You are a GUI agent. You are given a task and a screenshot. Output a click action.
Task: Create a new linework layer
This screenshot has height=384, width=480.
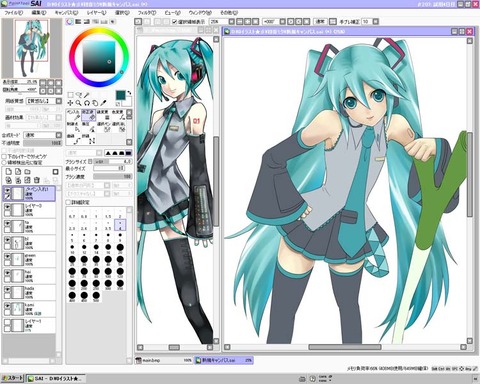pyautogui.click(x=18, y=172)
